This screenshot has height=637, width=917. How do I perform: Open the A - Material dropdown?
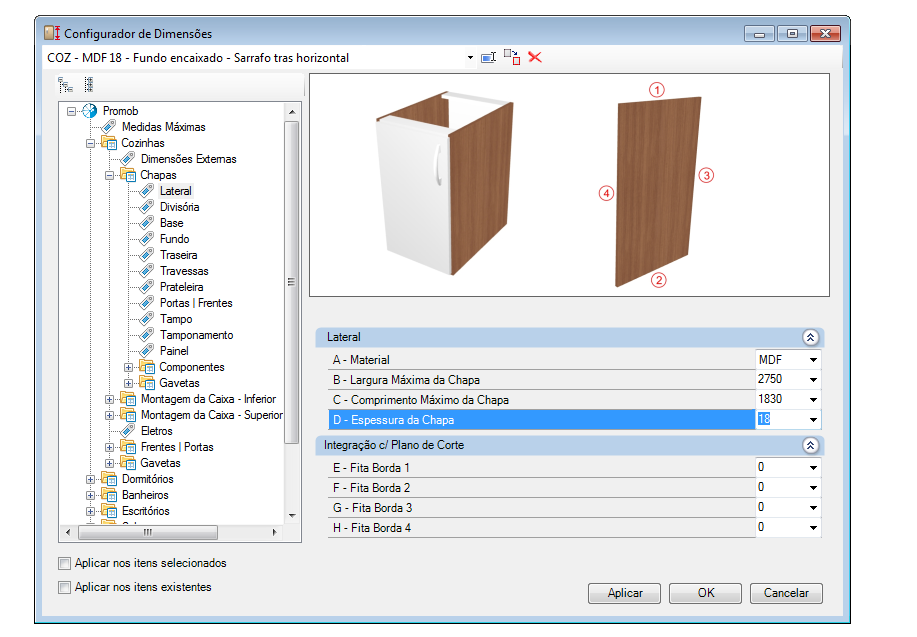813,360
